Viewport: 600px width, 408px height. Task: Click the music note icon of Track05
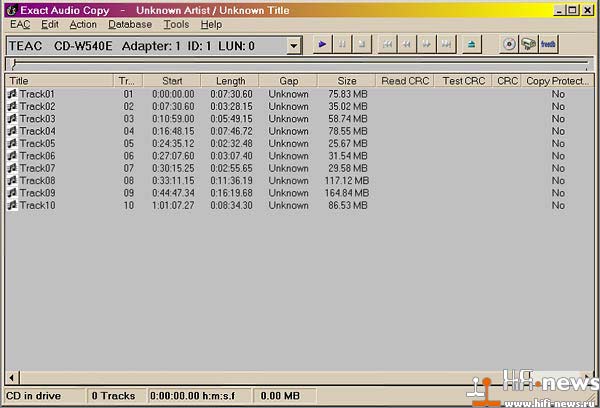tap(13, 144)
